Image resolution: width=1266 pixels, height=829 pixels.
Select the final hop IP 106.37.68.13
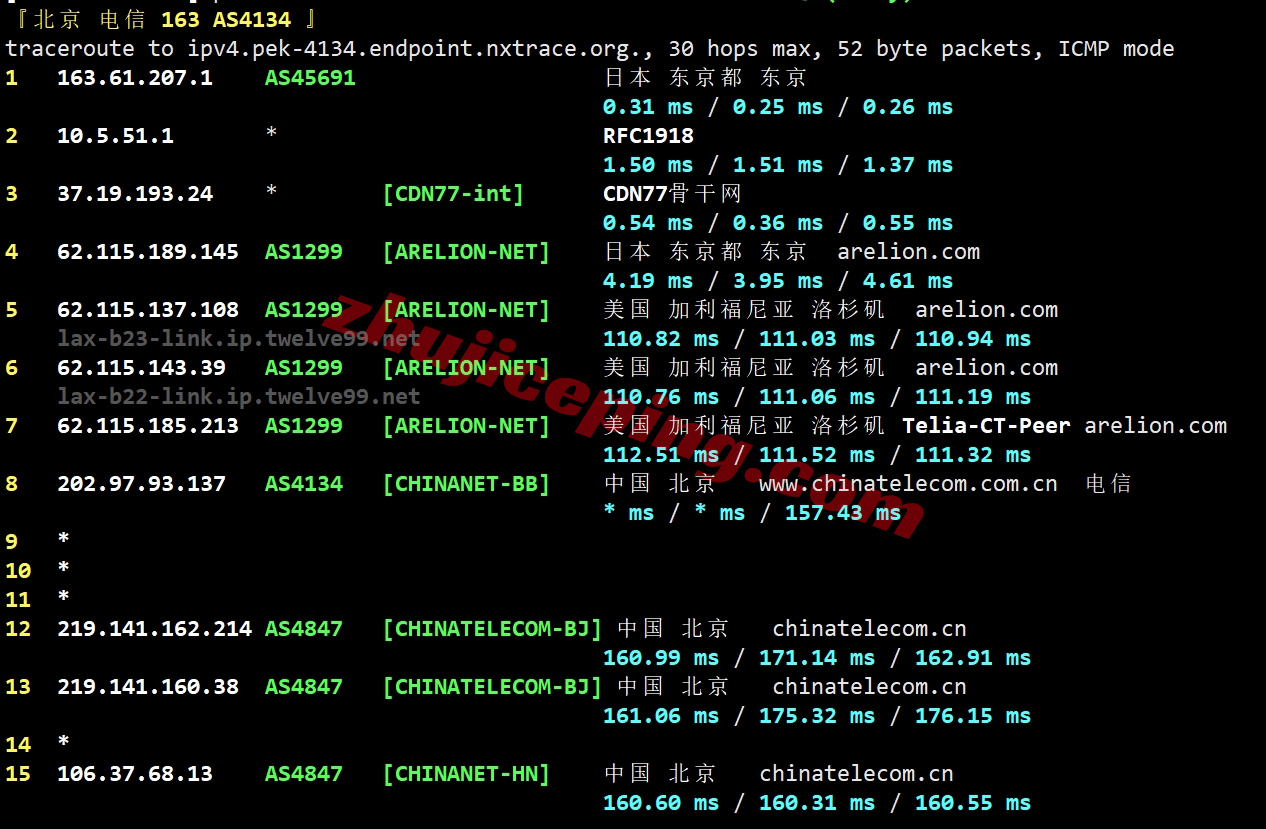(x=134, y=774)
